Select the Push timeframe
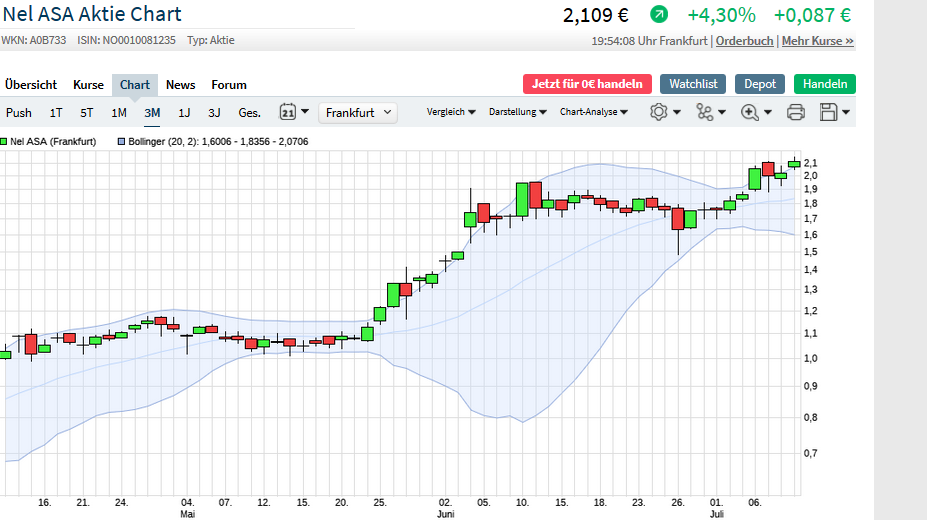Viewport: 927px width, 520px height. coord(18,112)
